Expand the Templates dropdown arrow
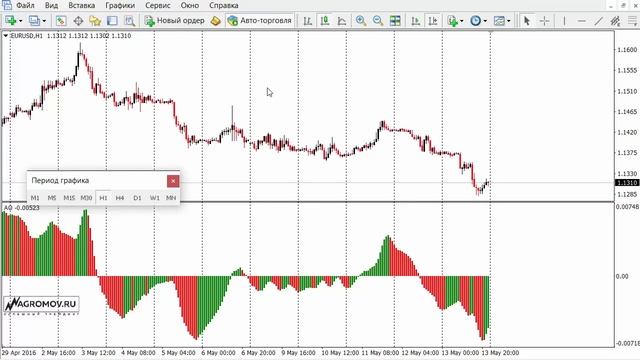 tap(509, 21)
